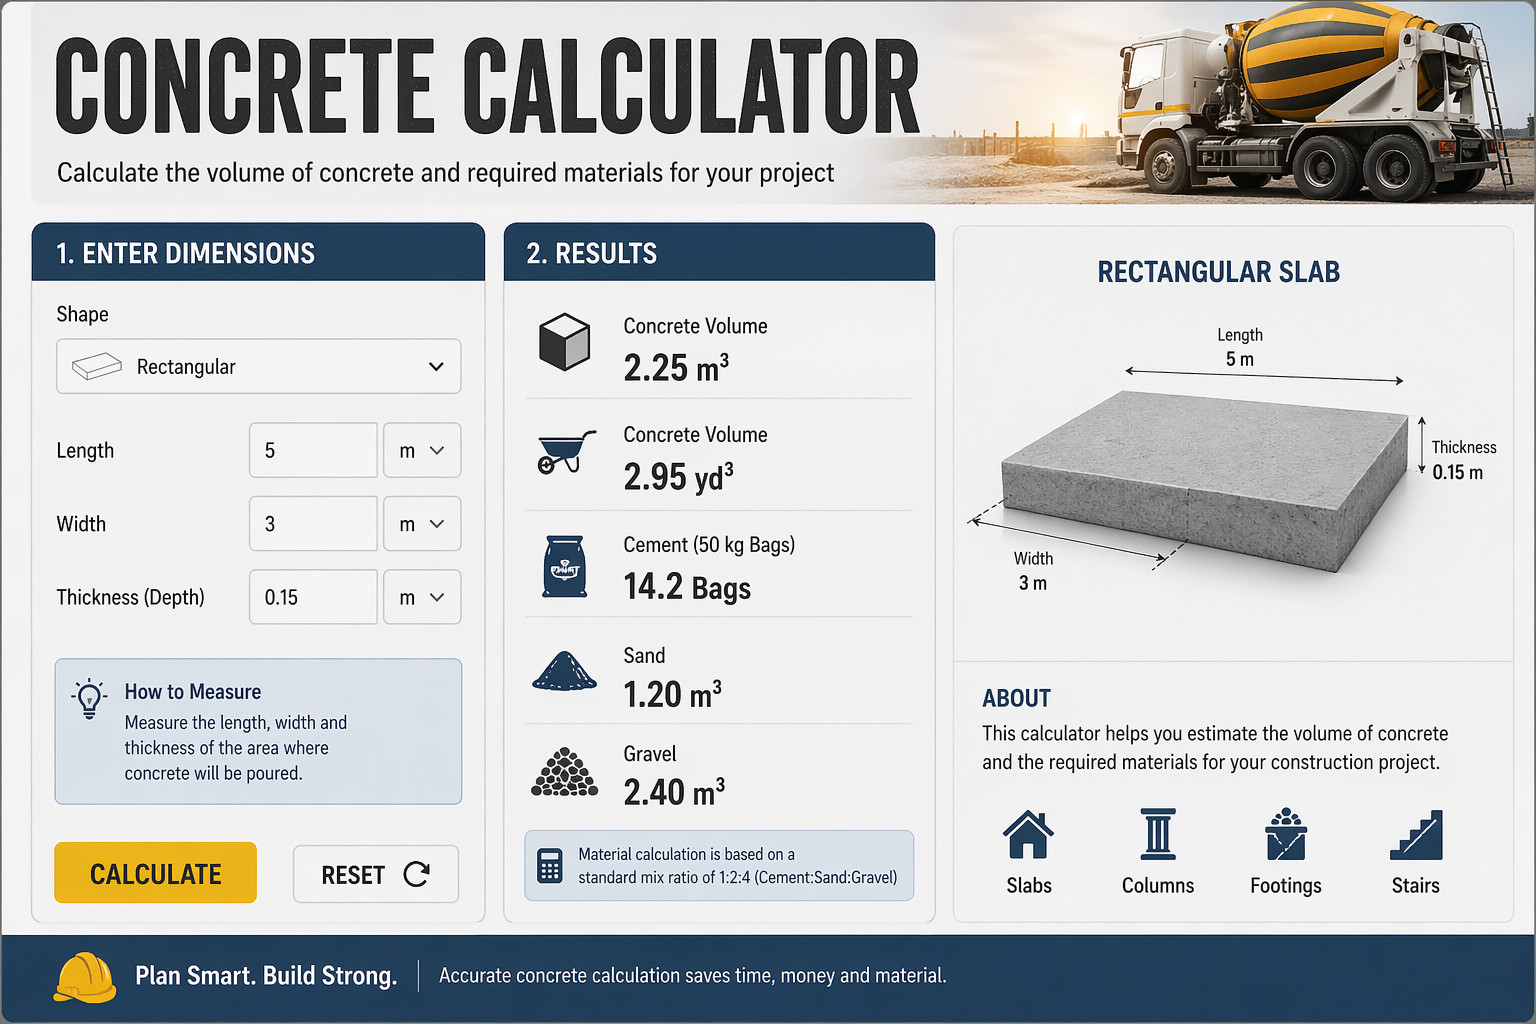Focus the Thickness (Depth) input box
The height and width of the screenshot is (1024, 1536).
point(313,597)
